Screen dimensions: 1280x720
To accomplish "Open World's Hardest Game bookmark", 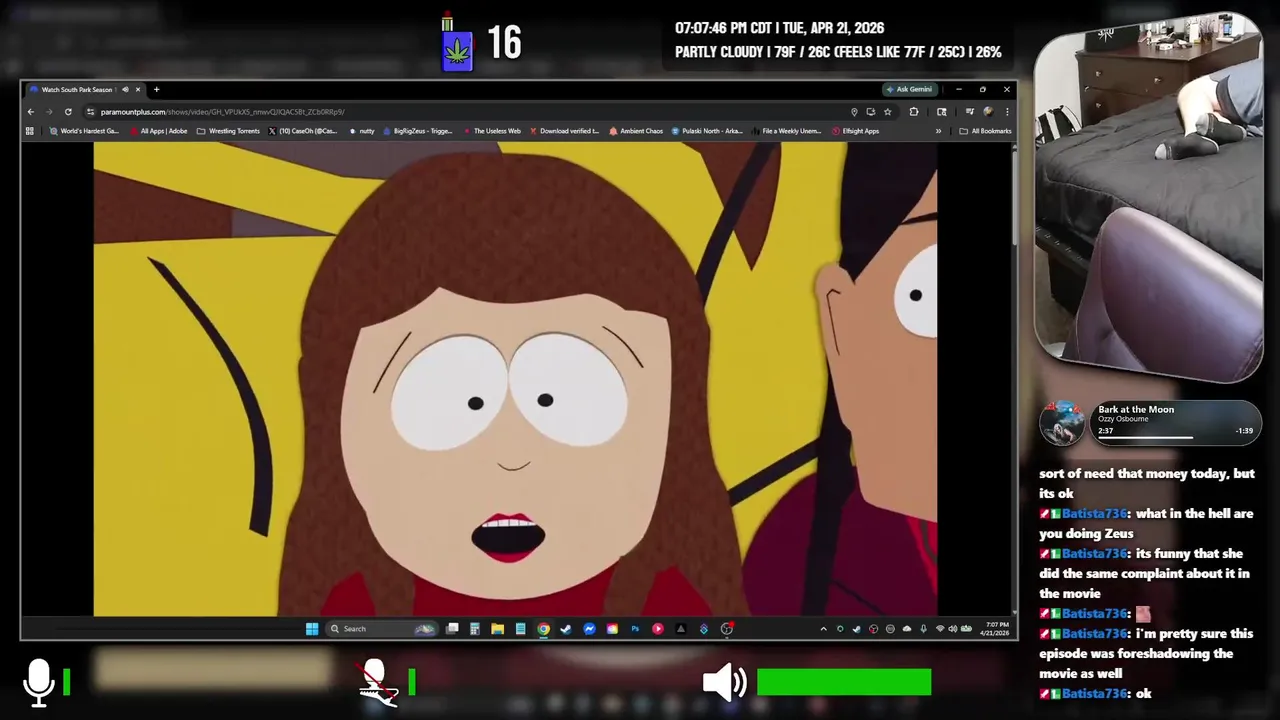I will tap(84, 131).
